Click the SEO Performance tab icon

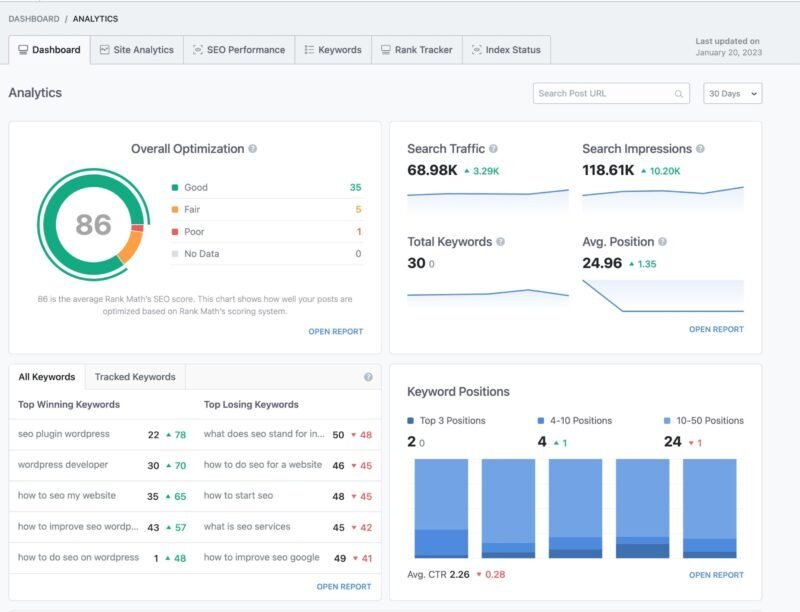(x=197, y=49)
